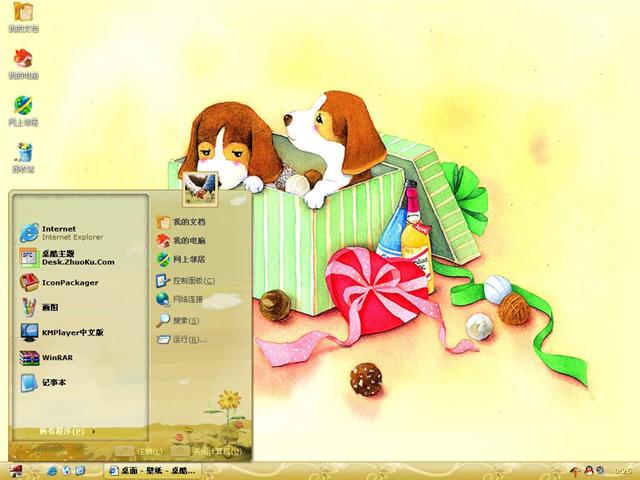
Task: Open 我的文档 in Start menu right column
Action: coord(181,222)
